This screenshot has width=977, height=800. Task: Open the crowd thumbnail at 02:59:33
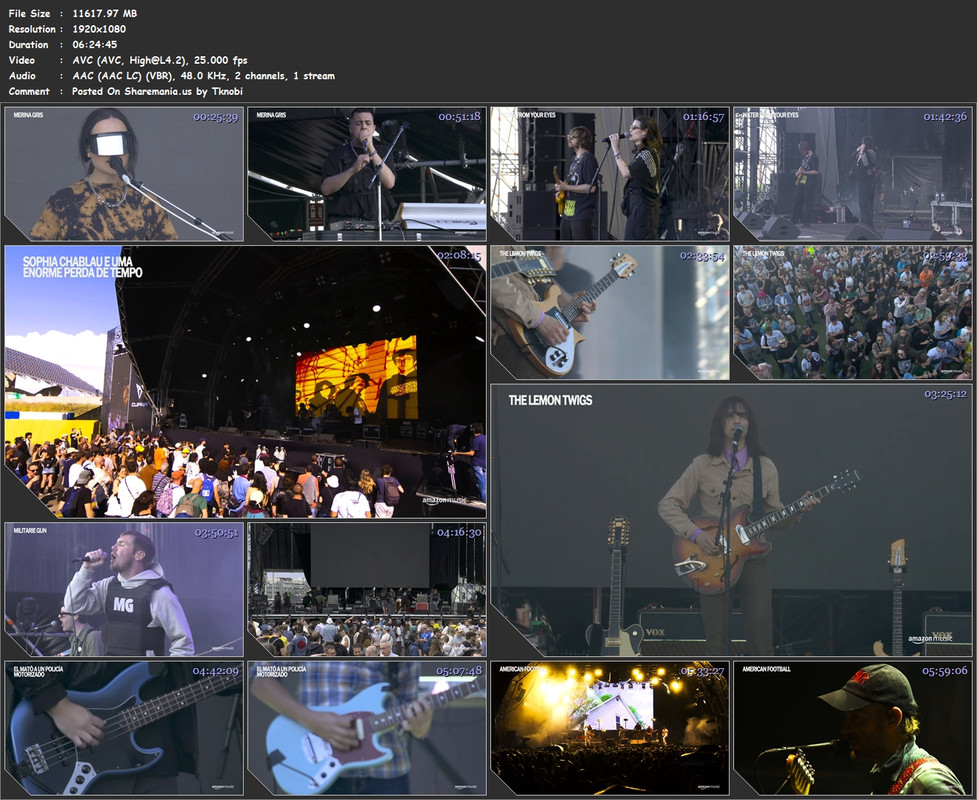click(853, 313)
